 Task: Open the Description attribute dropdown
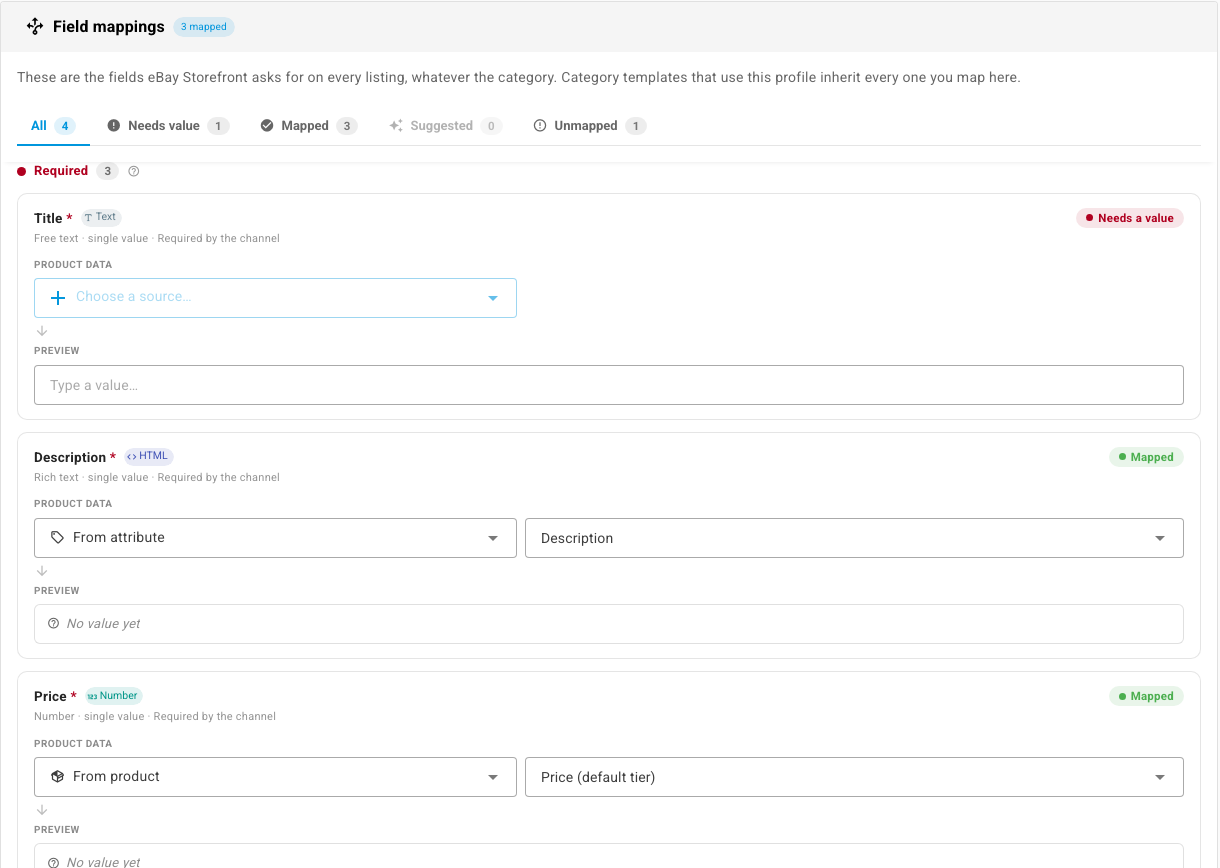[x=854, y=538]
